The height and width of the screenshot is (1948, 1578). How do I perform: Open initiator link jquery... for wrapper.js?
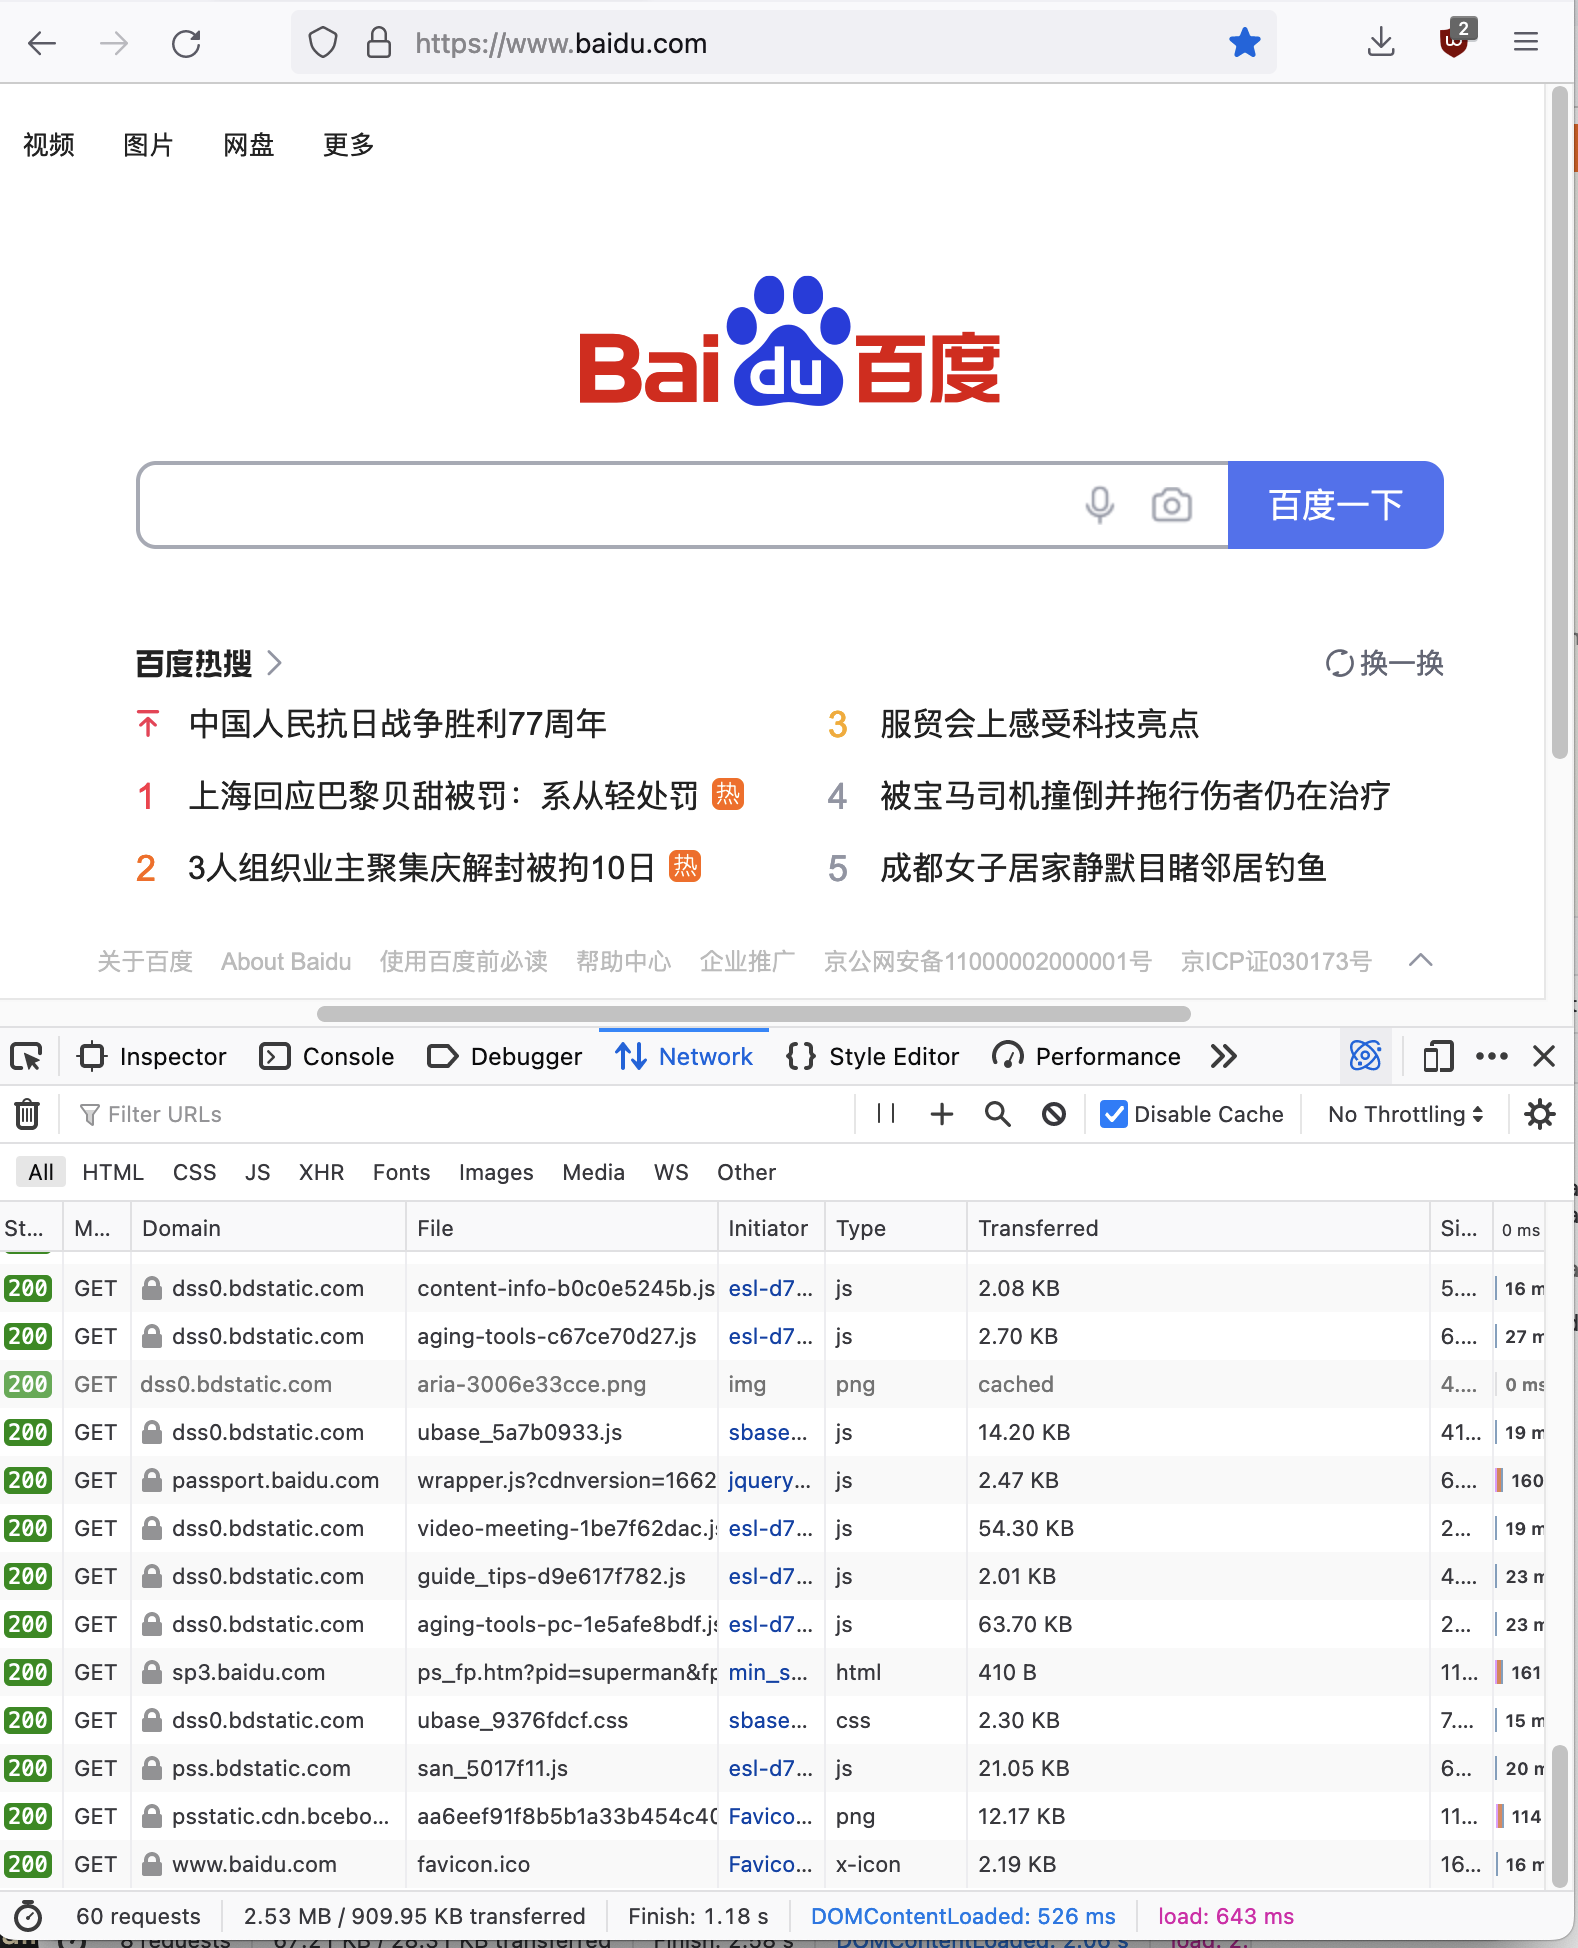(x=769, y=1480)
